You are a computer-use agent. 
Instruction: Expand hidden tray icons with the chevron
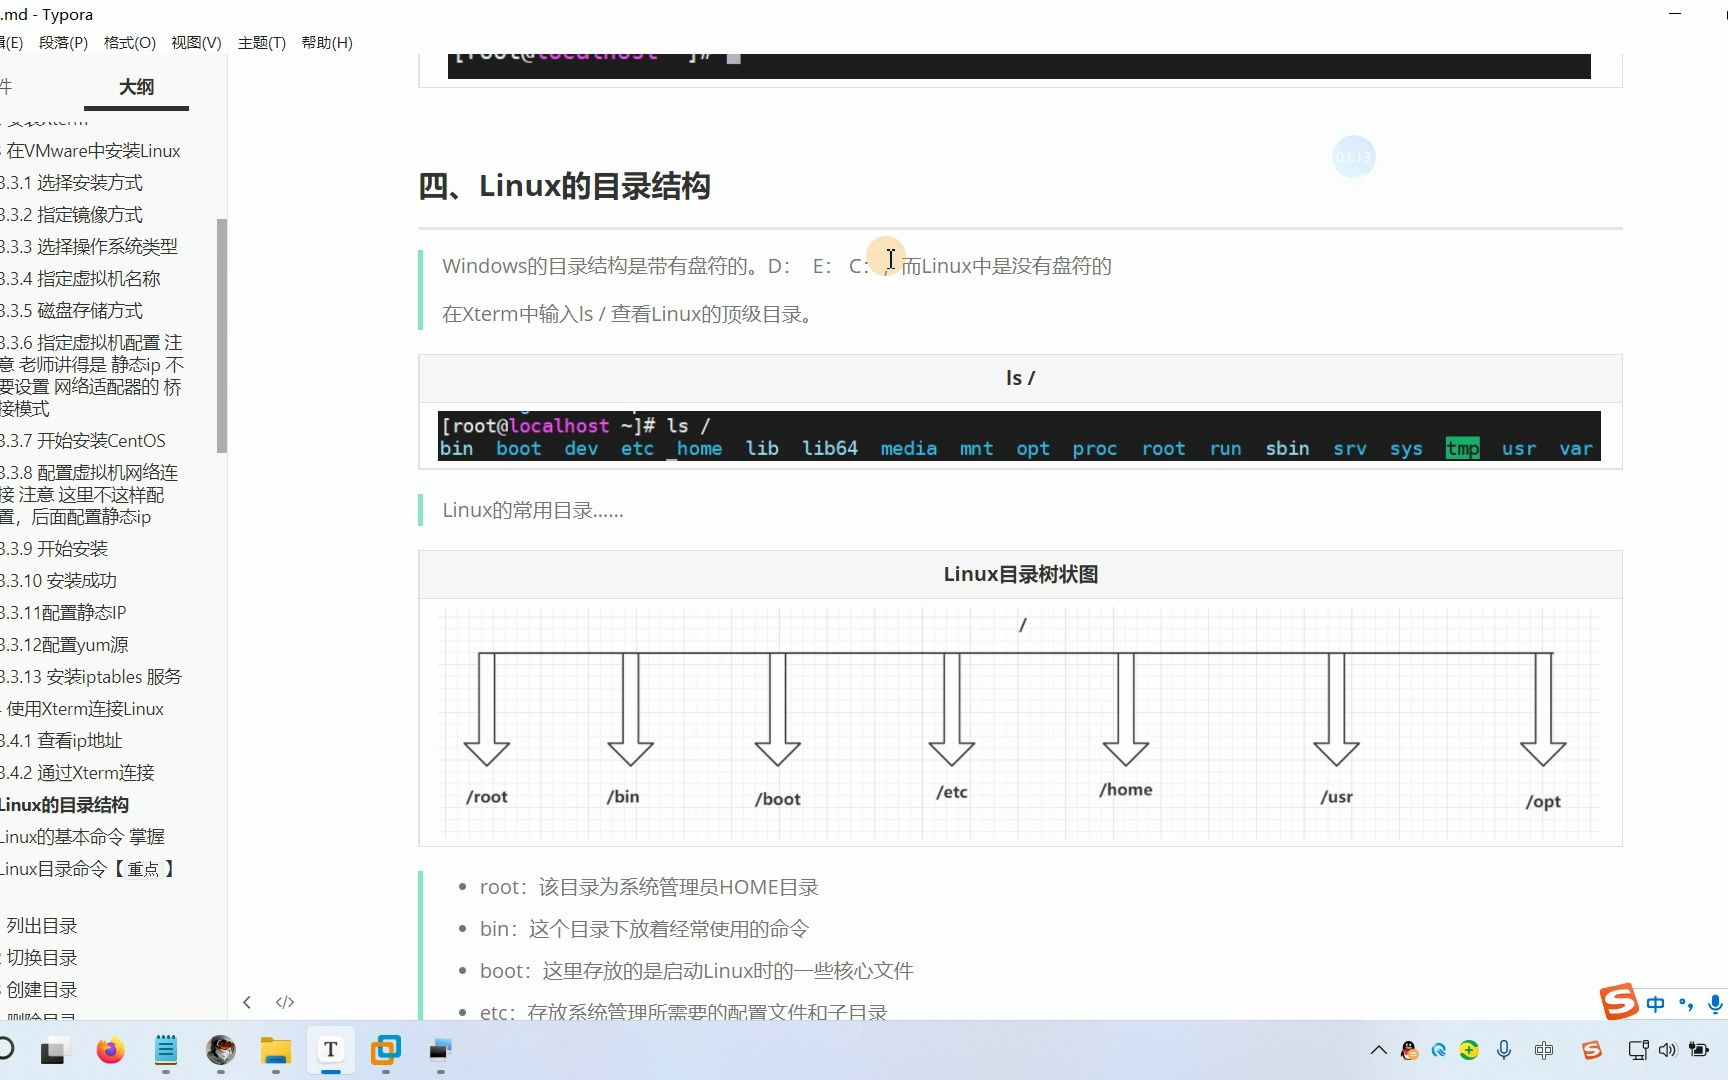1378,1051
